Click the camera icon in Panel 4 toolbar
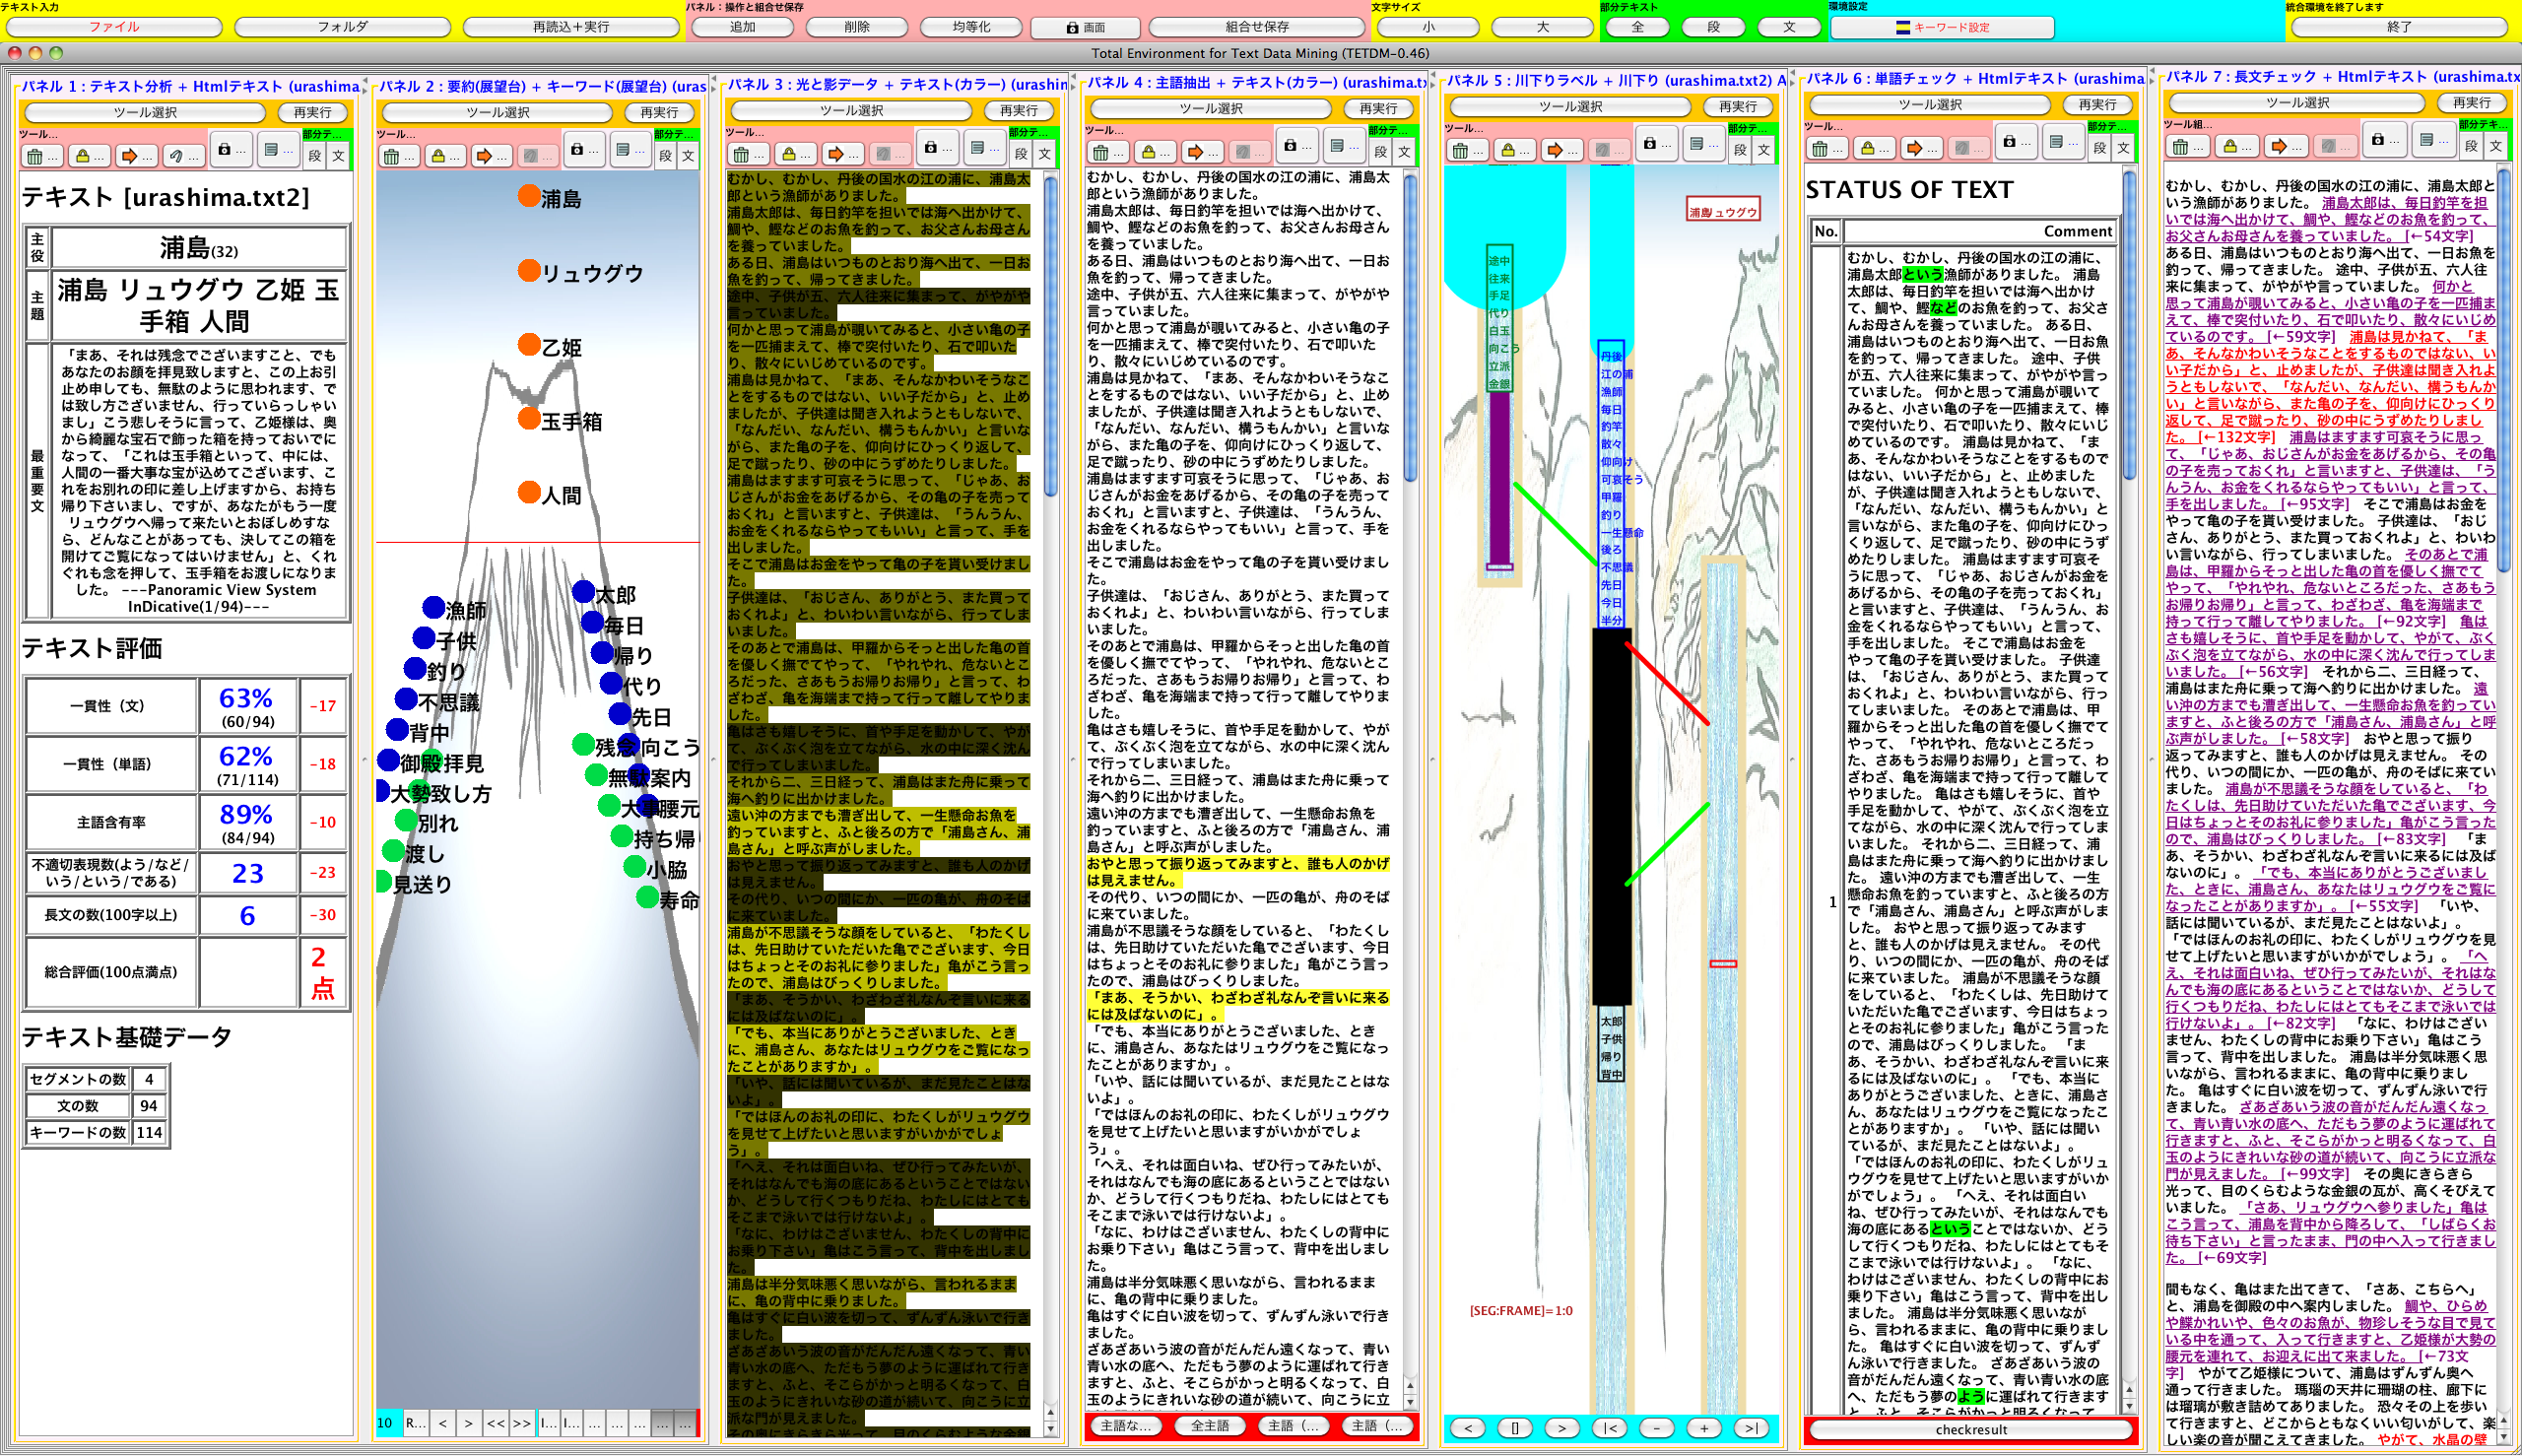Image resolution: width=2522 pixels, height=1456 pixels. click(x=1291, y=146)
